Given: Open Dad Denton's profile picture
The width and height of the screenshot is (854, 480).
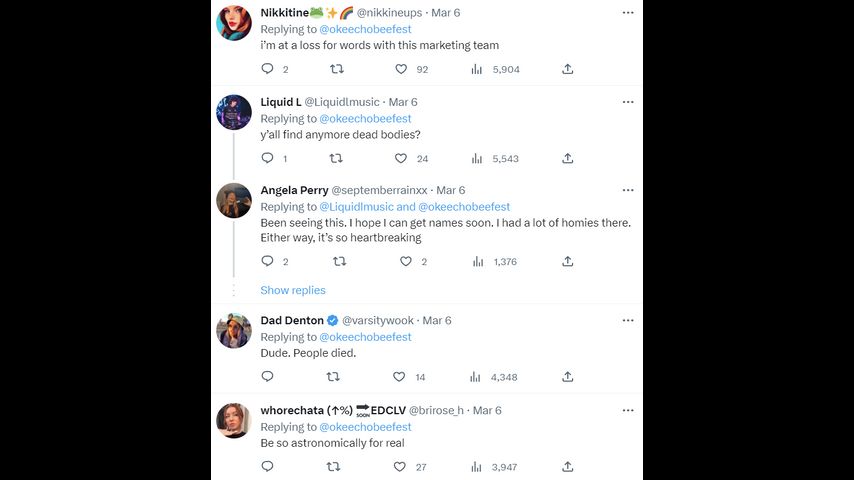Looking at the screenshot, I should tap(234, 330).
